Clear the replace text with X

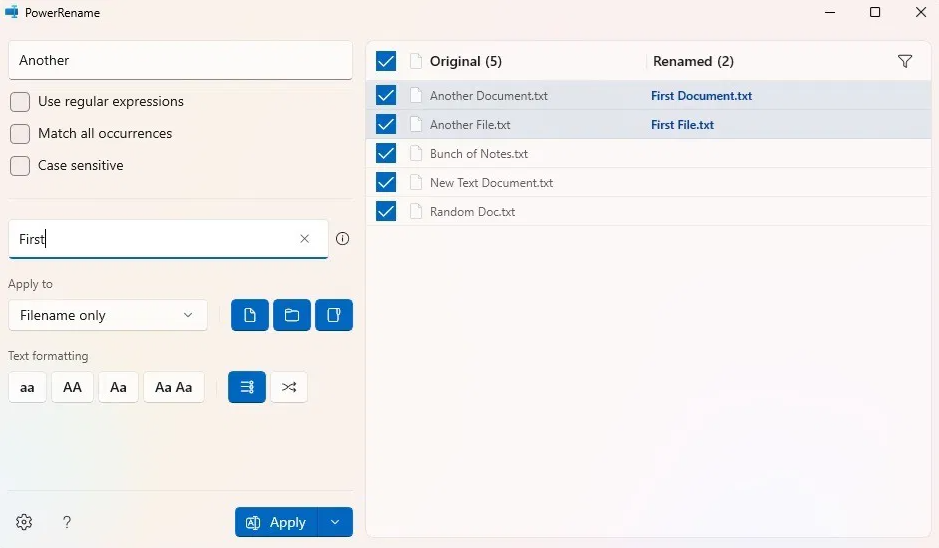tap(304, 238)
